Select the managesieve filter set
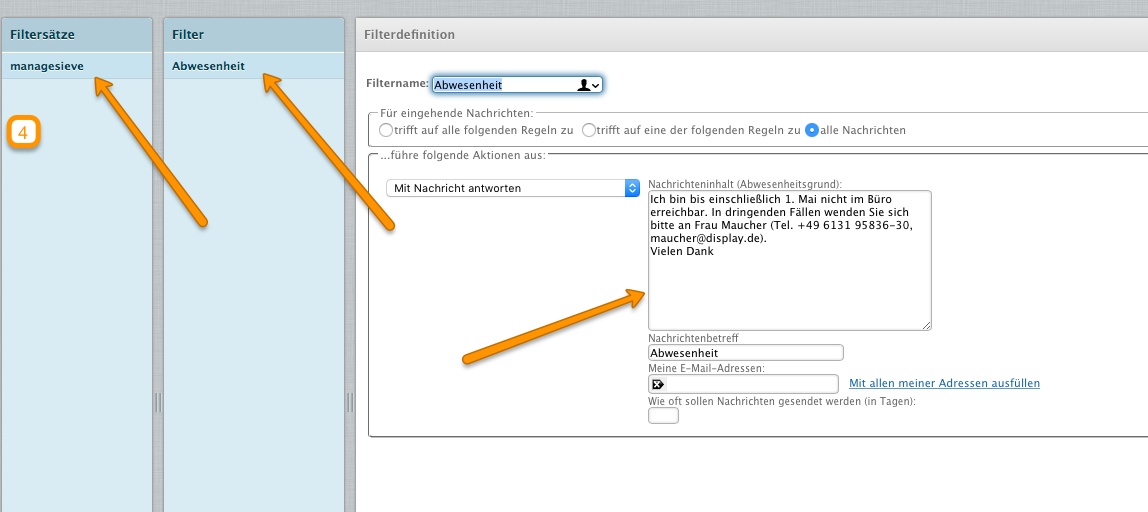Viewport: 1148px width, 512px height. [x=47, y=66]
